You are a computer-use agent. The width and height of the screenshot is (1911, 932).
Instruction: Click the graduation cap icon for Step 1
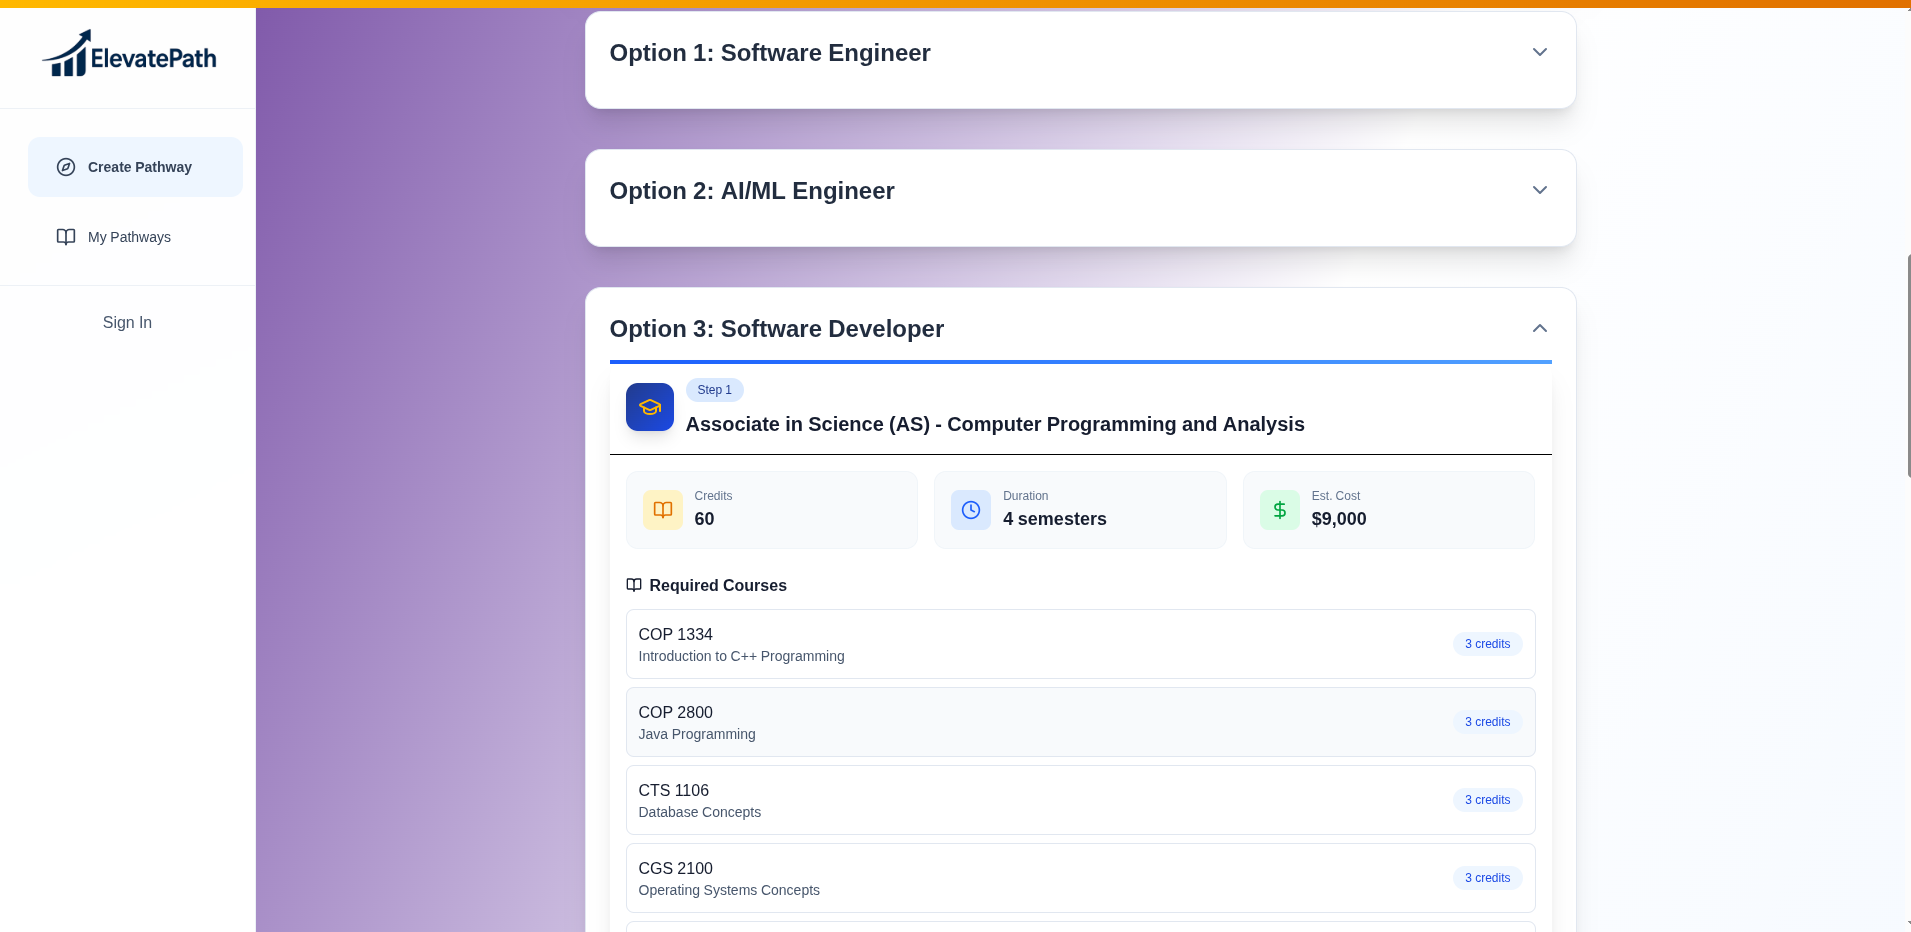[x=650, y=407]
